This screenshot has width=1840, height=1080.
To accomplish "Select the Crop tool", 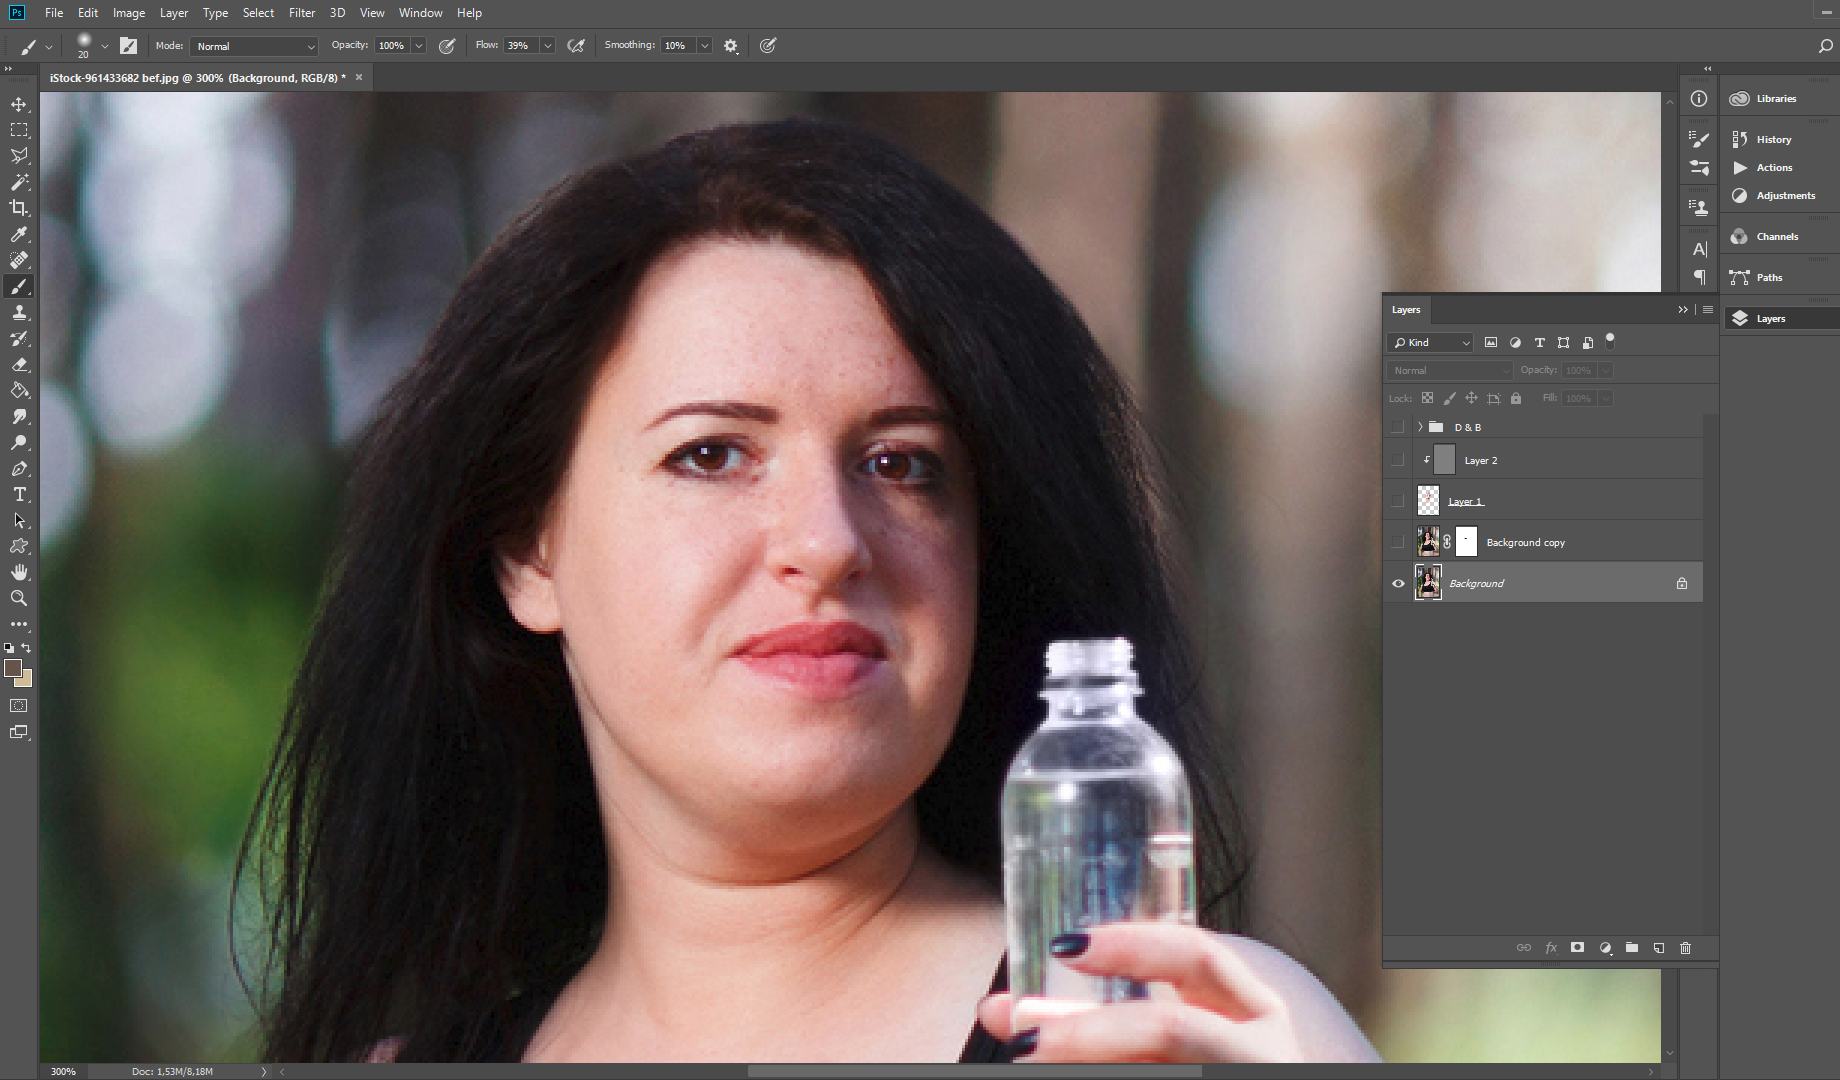I will tap(19, 208).
